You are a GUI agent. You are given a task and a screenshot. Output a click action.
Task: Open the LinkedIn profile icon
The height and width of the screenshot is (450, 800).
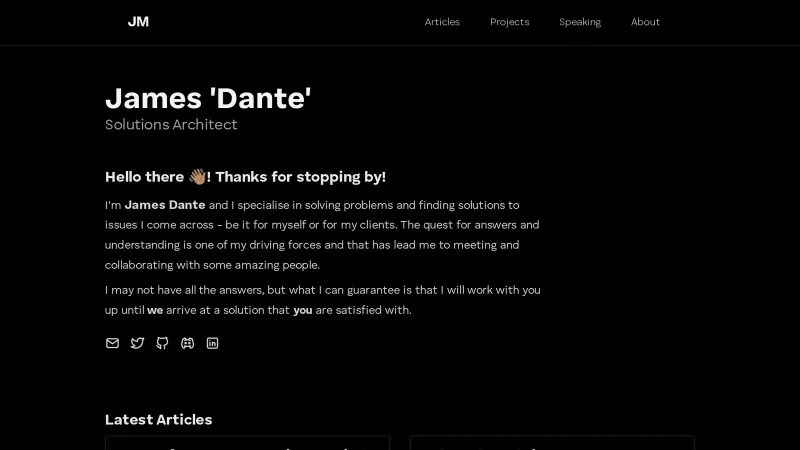coord(212,343)
